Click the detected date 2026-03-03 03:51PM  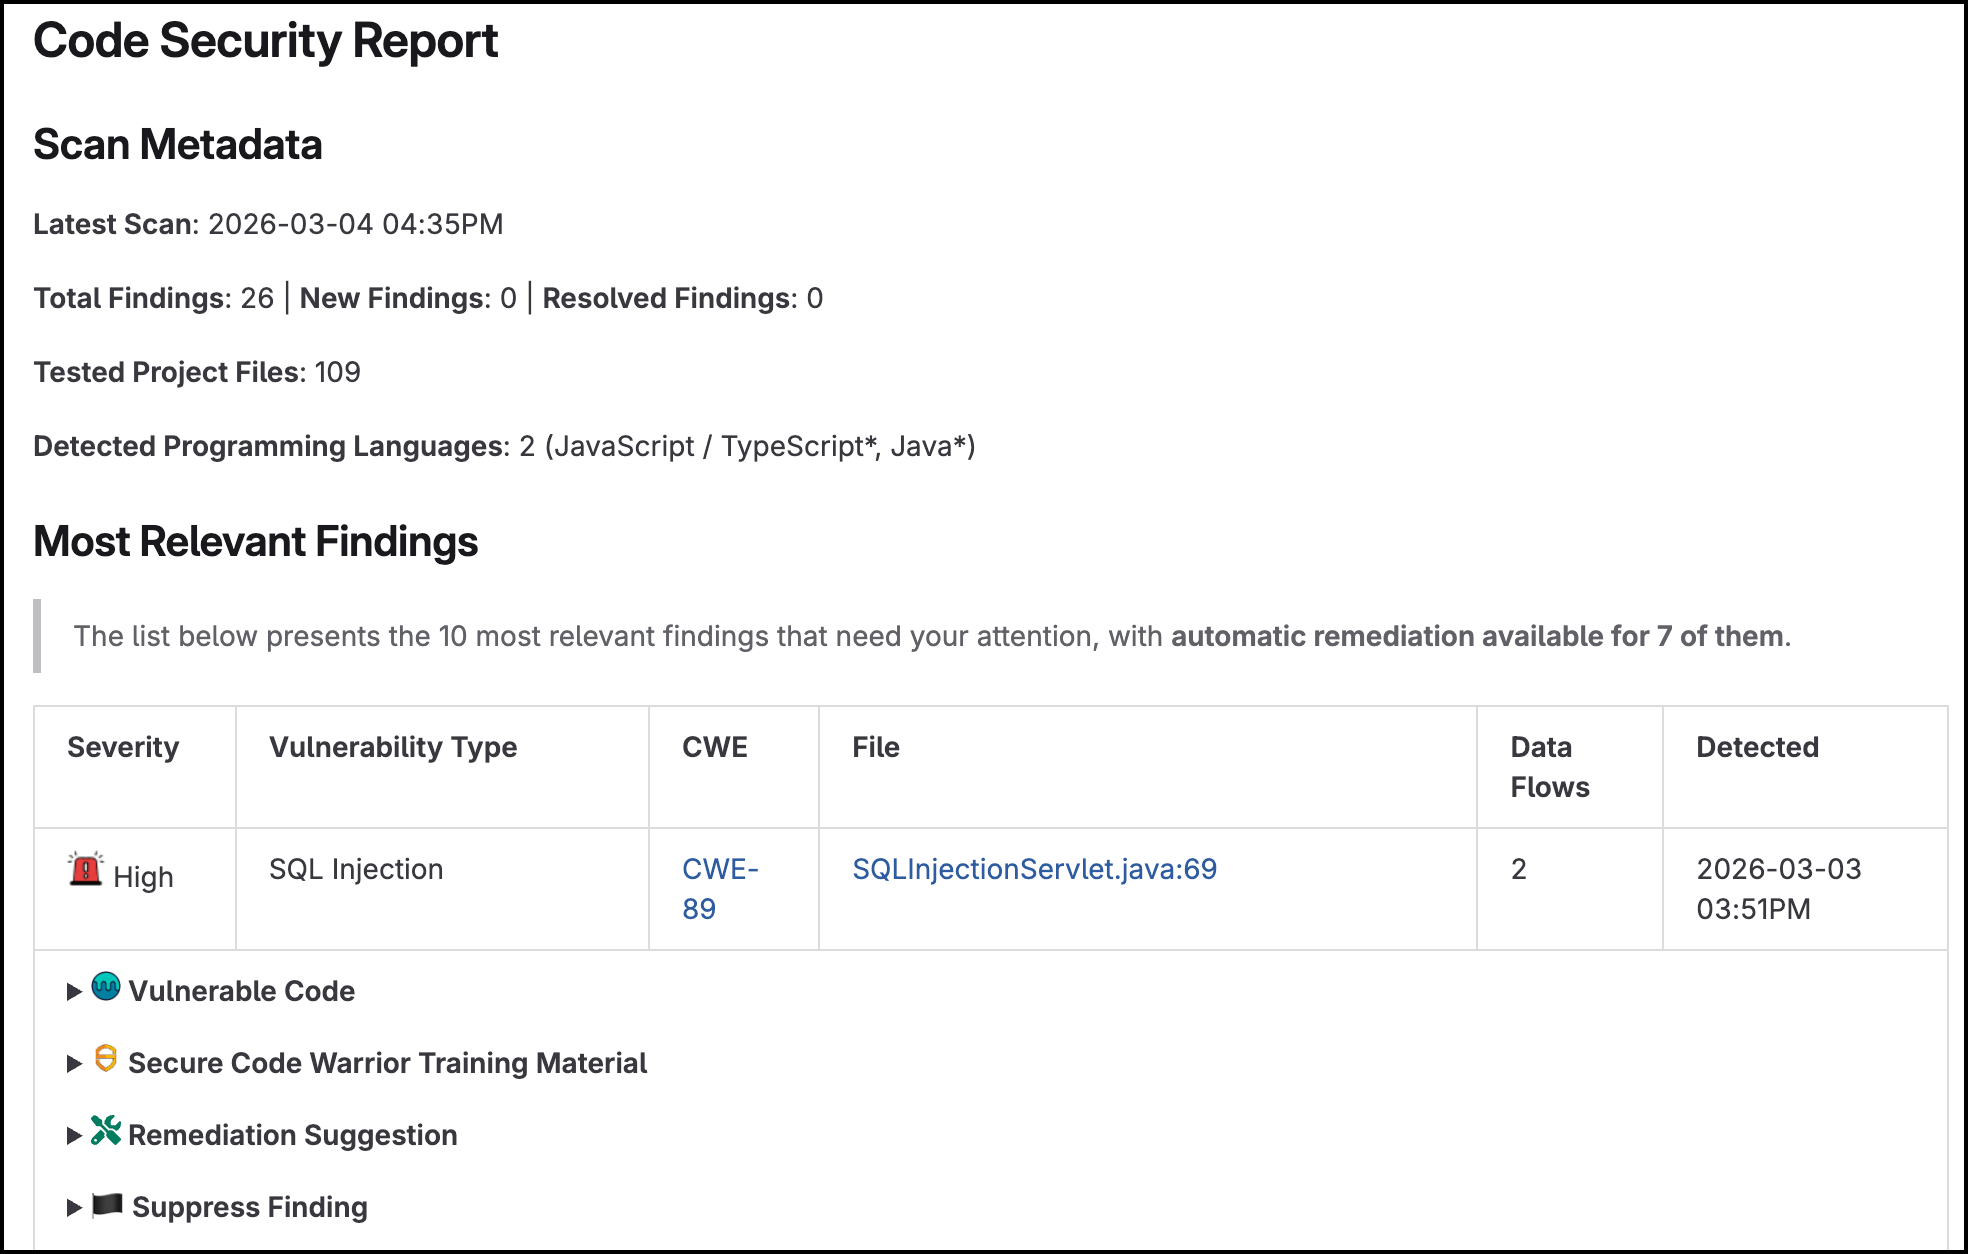(x=1779, y=889)
